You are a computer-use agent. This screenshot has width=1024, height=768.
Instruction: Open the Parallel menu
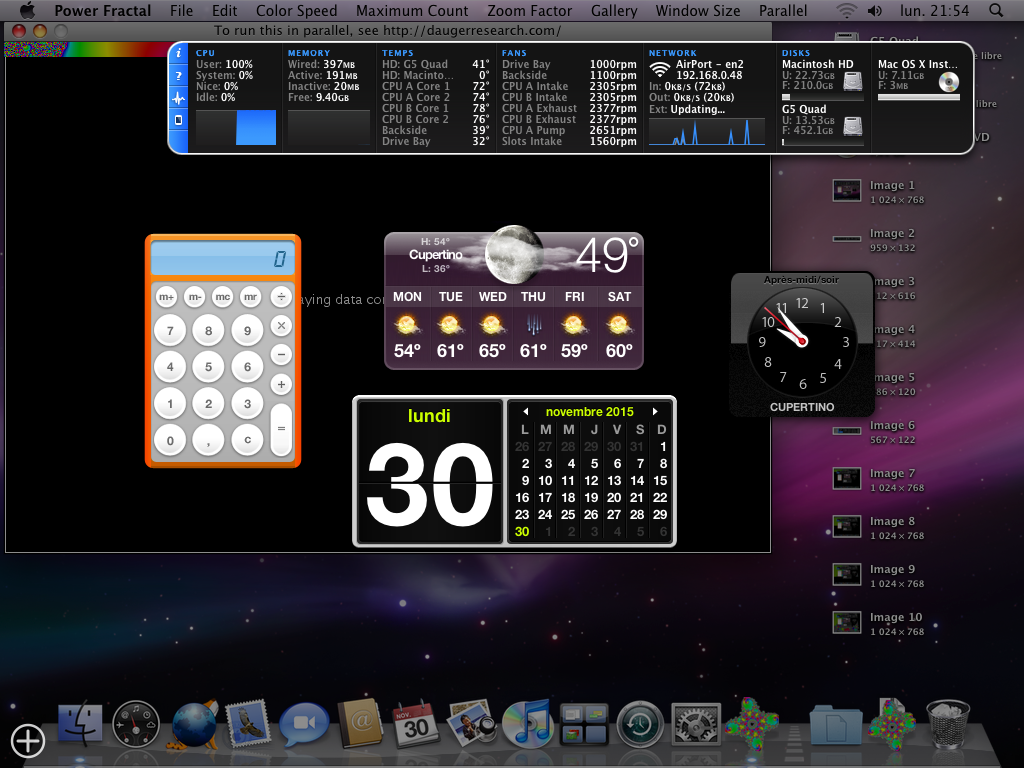point(782,10)
